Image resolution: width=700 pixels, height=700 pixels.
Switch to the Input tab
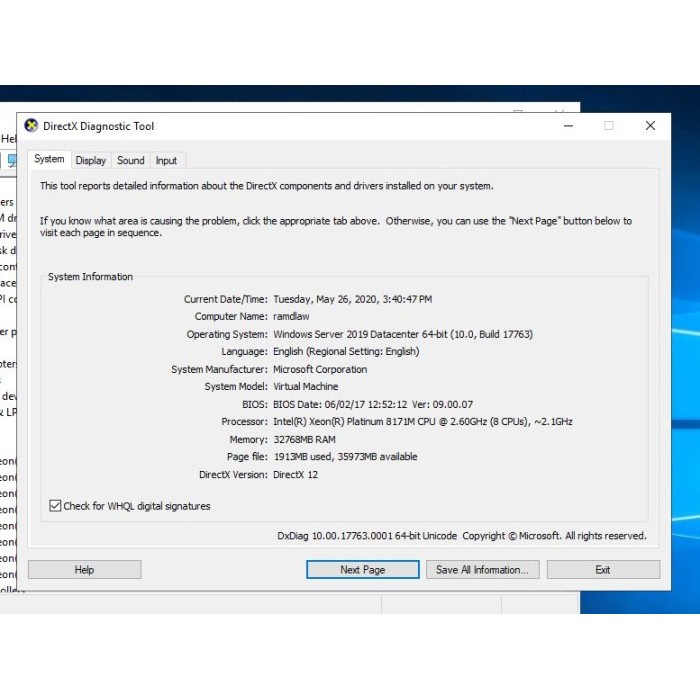point(166,160)
